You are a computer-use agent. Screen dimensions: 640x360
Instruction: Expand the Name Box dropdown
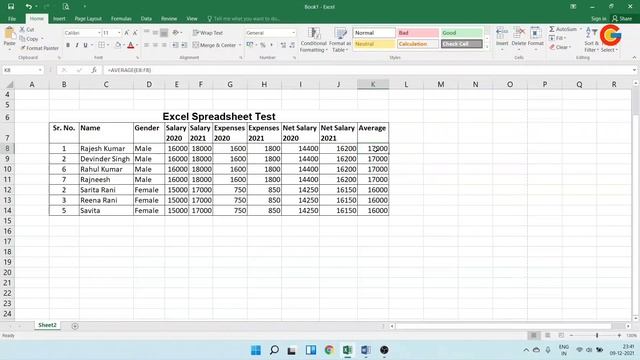coord(40,70)
